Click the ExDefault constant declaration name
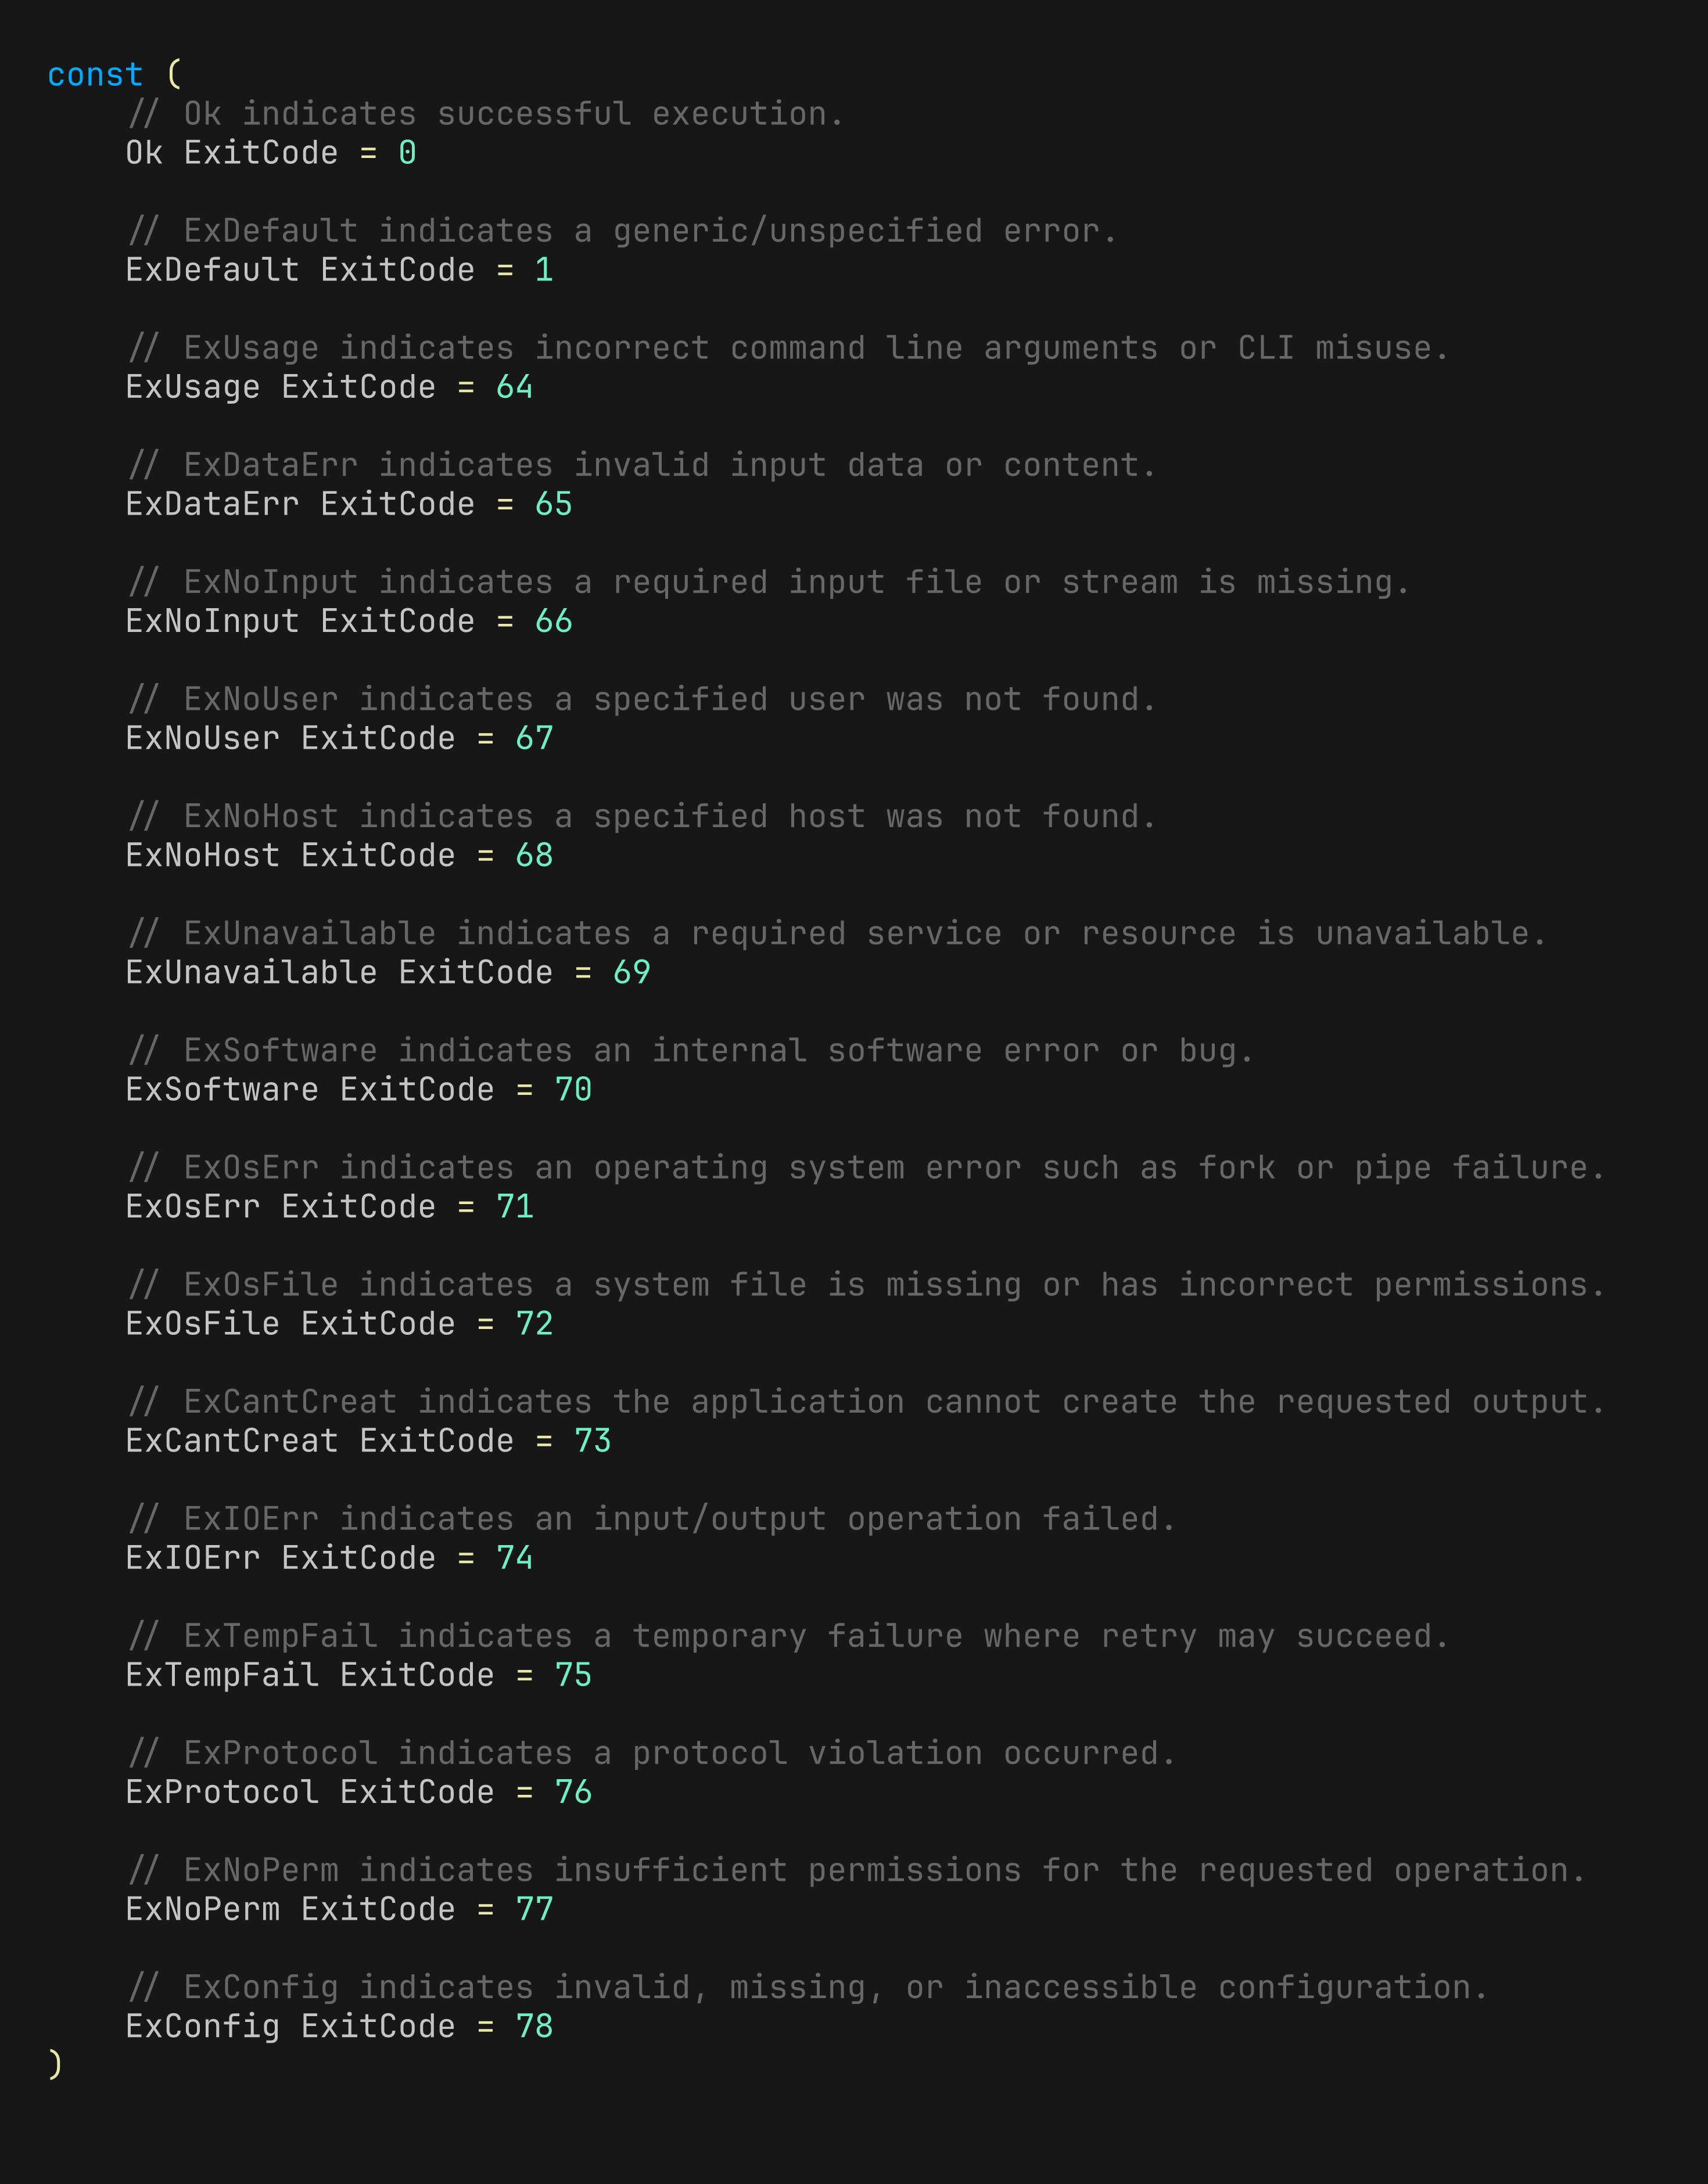This screenshot has width=1708, height=2184. pyautogui.click(x=212, y=270)
